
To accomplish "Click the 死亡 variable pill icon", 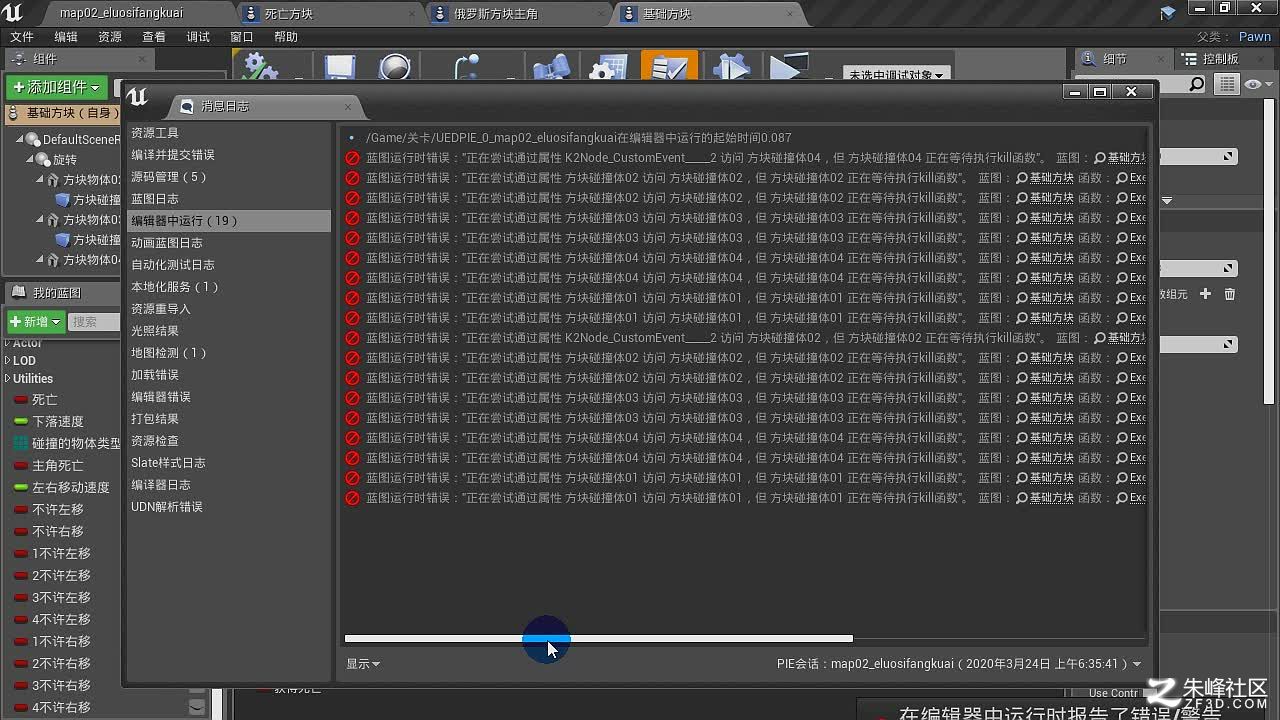I will coord(20,400).
